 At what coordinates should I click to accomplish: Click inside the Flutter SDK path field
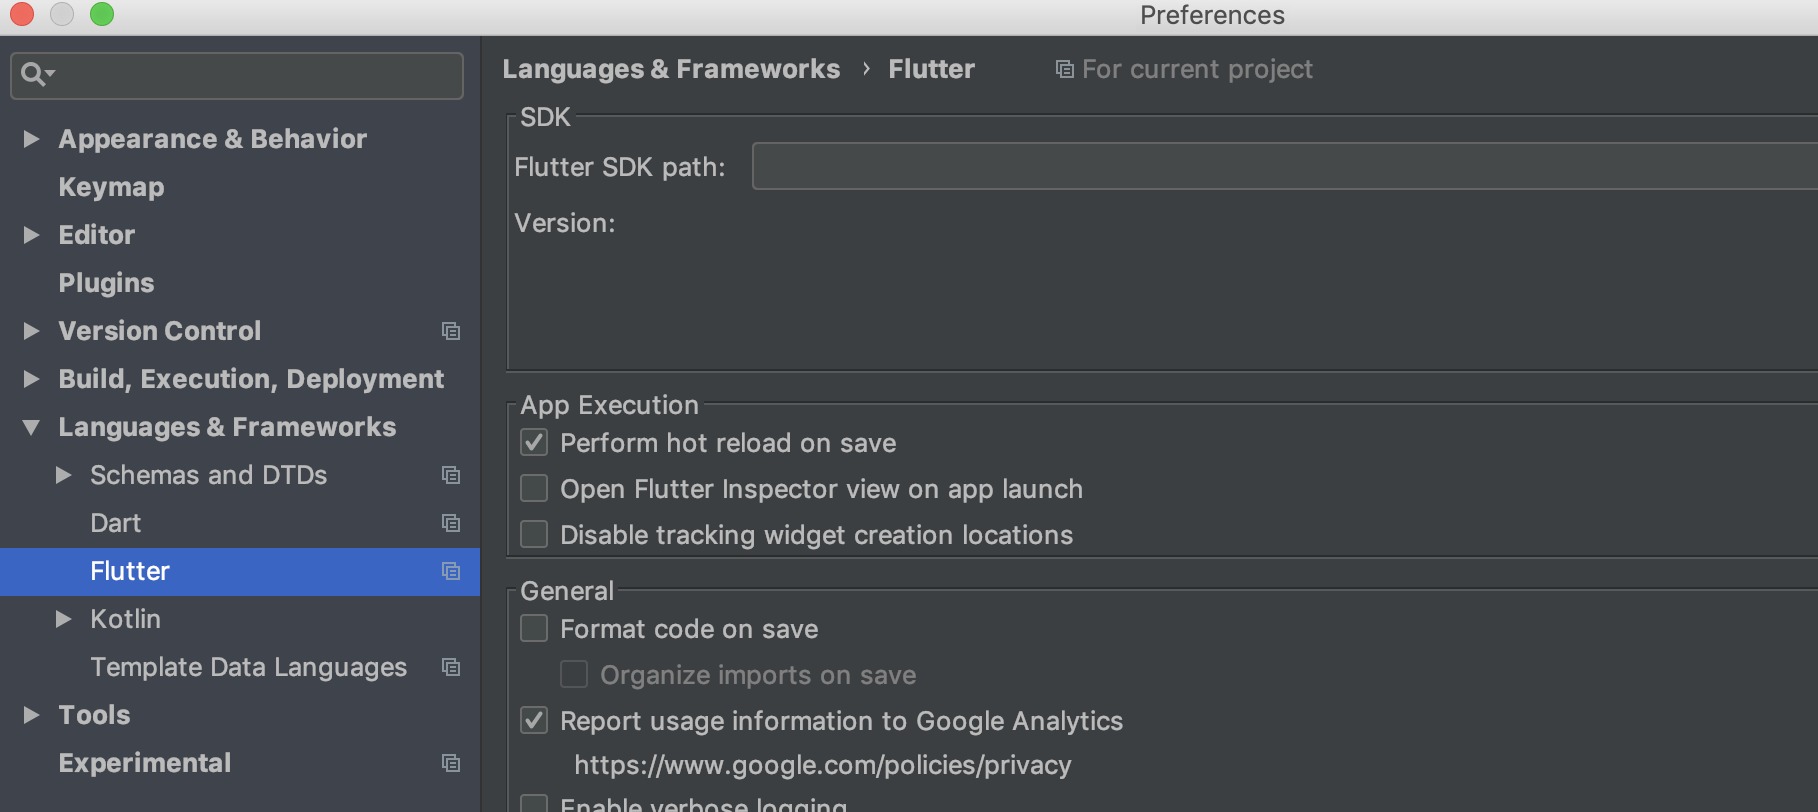(1200, 166)
